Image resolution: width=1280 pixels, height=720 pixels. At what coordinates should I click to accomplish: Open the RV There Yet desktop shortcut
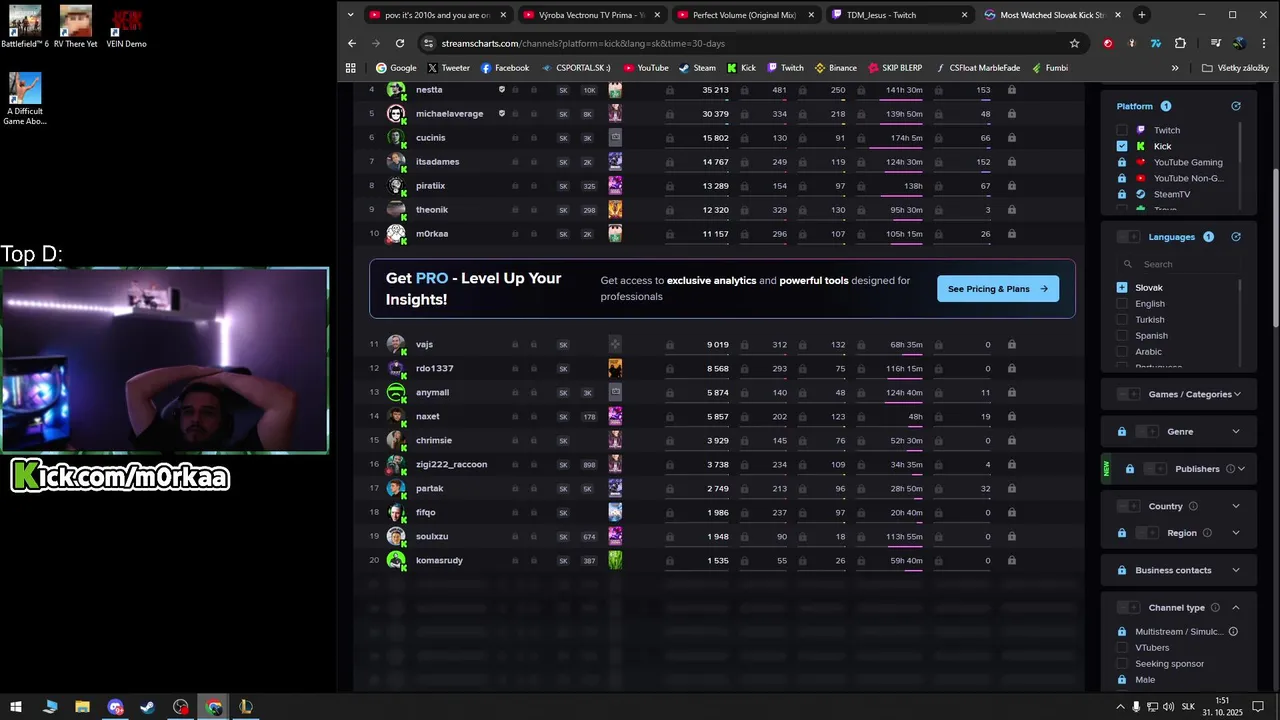tap(76, 27)
